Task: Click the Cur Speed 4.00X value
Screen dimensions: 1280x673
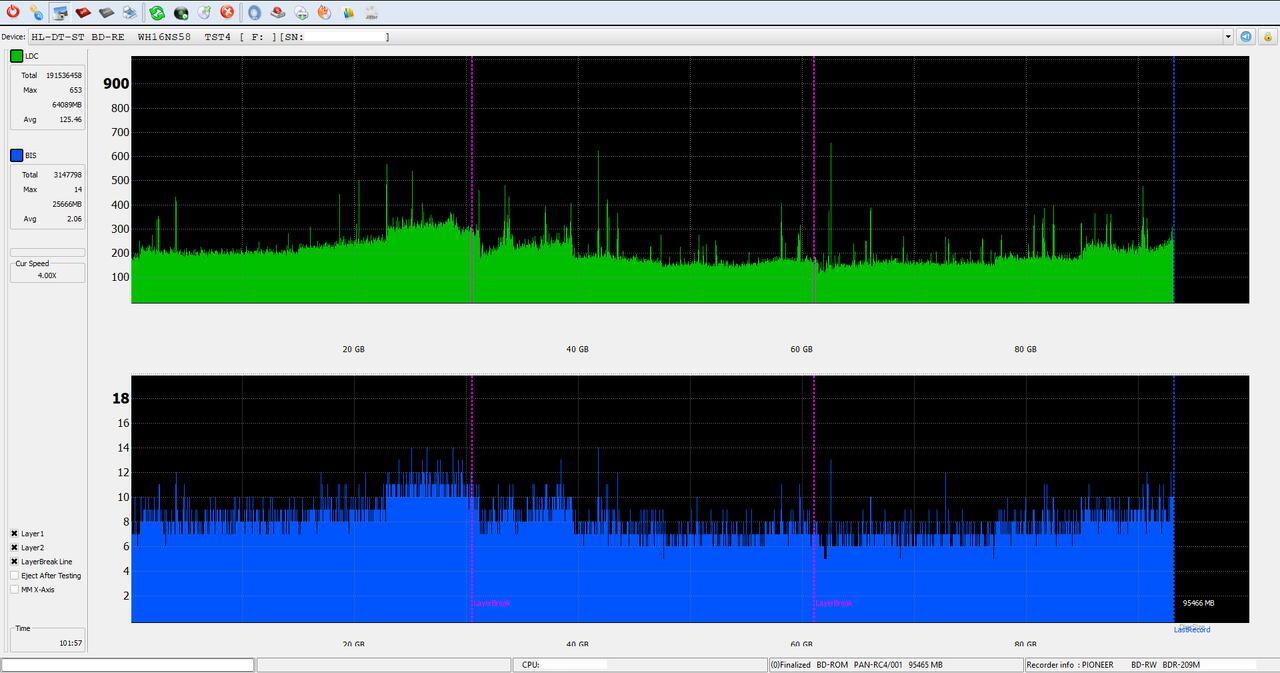Action: tap(47, 275)
